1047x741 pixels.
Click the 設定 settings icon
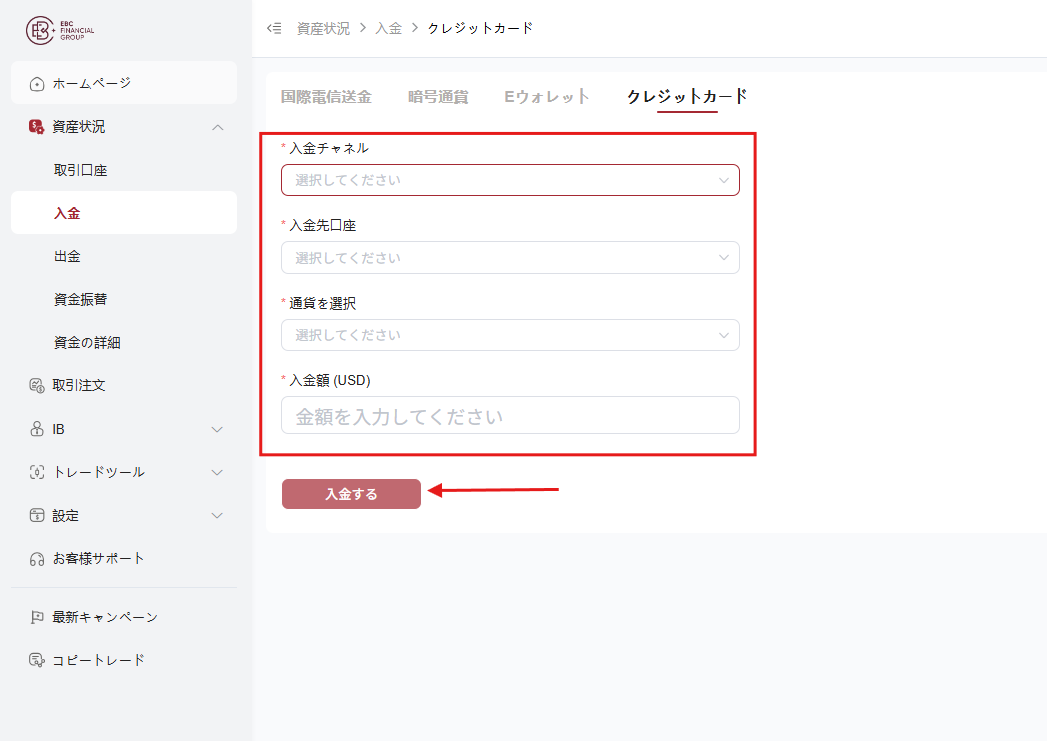(37, 515)
